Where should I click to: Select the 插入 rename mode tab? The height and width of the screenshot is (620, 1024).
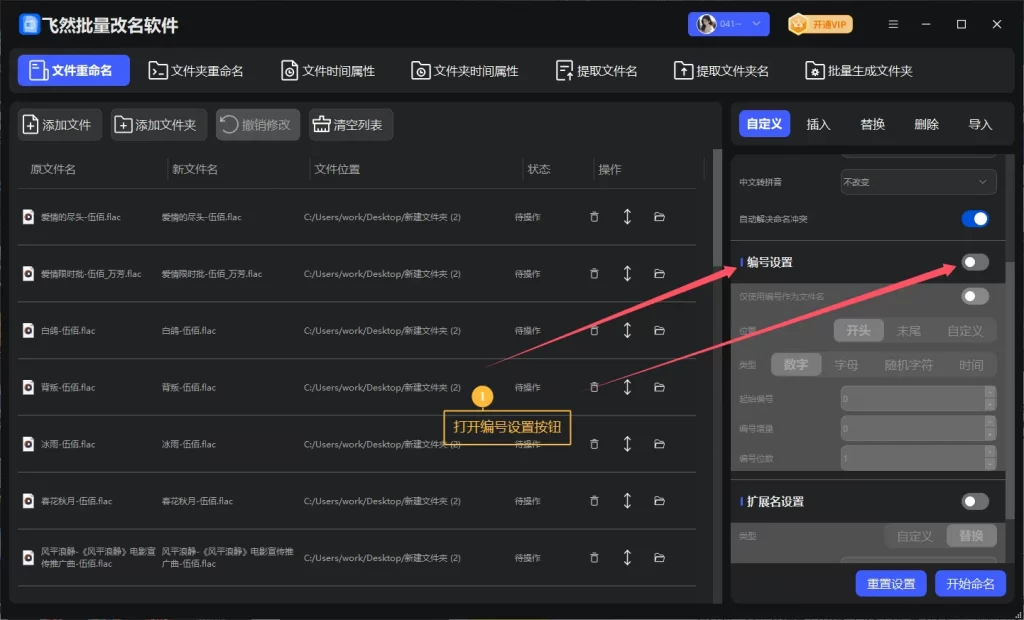[x=818, y=124]
